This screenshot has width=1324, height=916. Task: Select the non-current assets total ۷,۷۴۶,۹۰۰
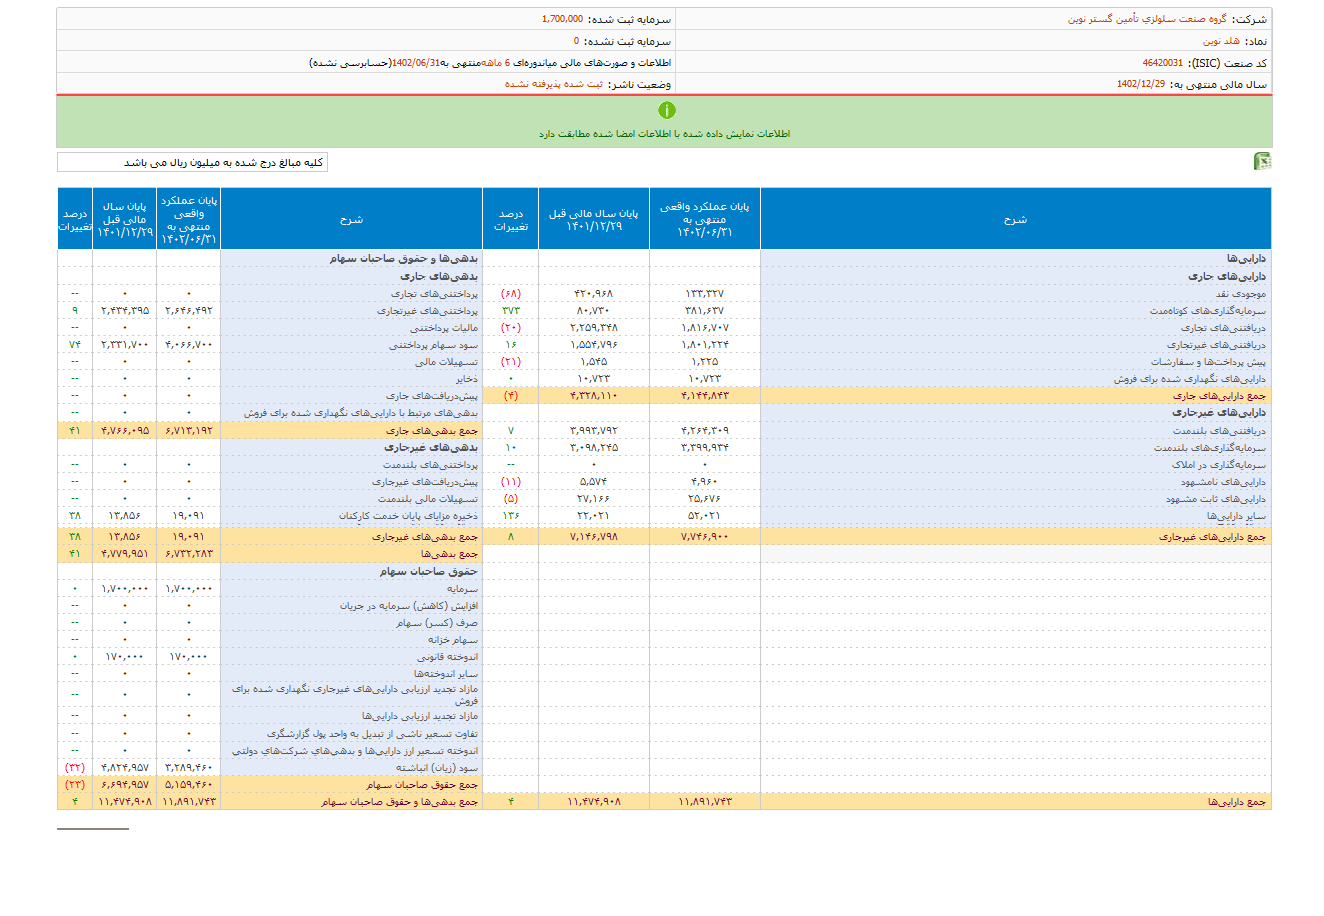[x=705, y=537]
